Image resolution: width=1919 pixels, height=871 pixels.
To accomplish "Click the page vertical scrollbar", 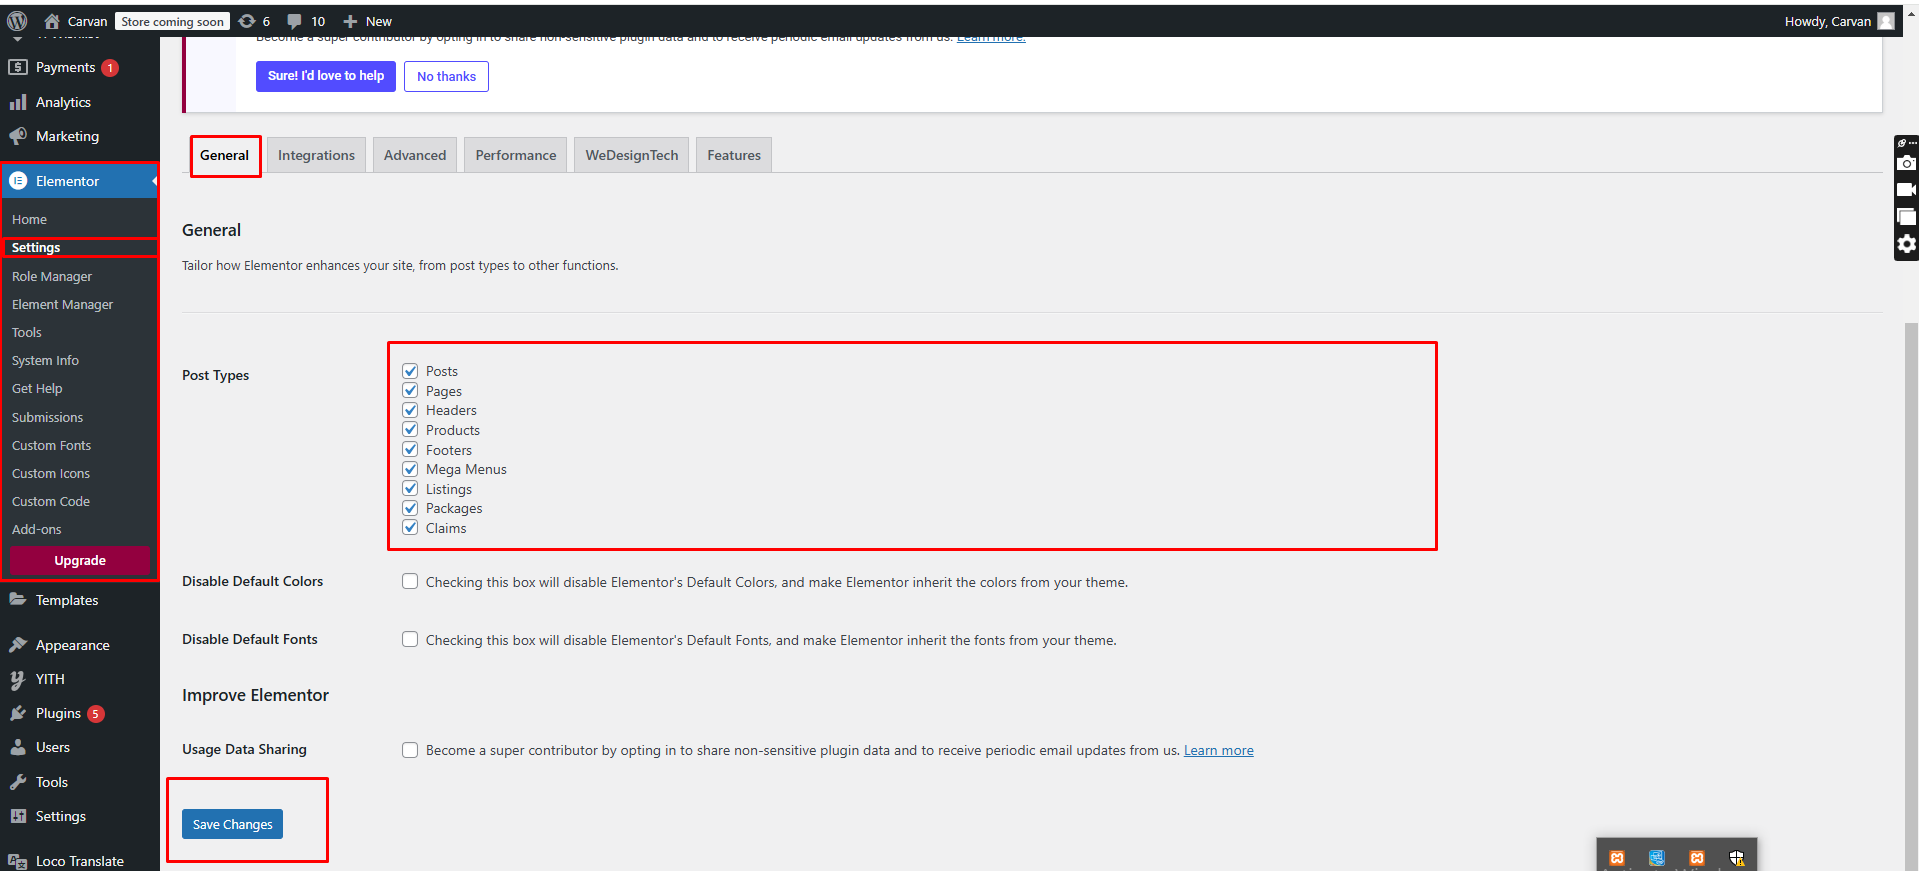I will [1911, 595].
